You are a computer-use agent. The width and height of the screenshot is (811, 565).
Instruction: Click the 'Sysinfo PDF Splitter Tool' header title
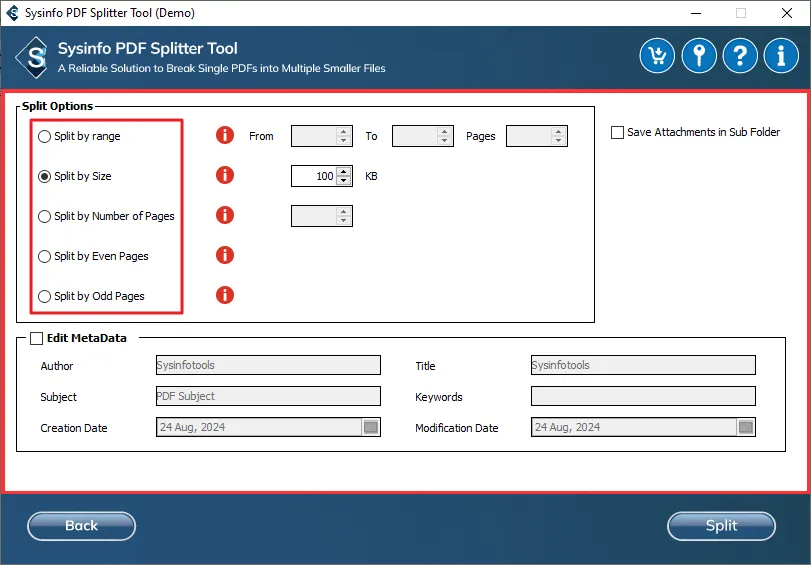(147, 49)
